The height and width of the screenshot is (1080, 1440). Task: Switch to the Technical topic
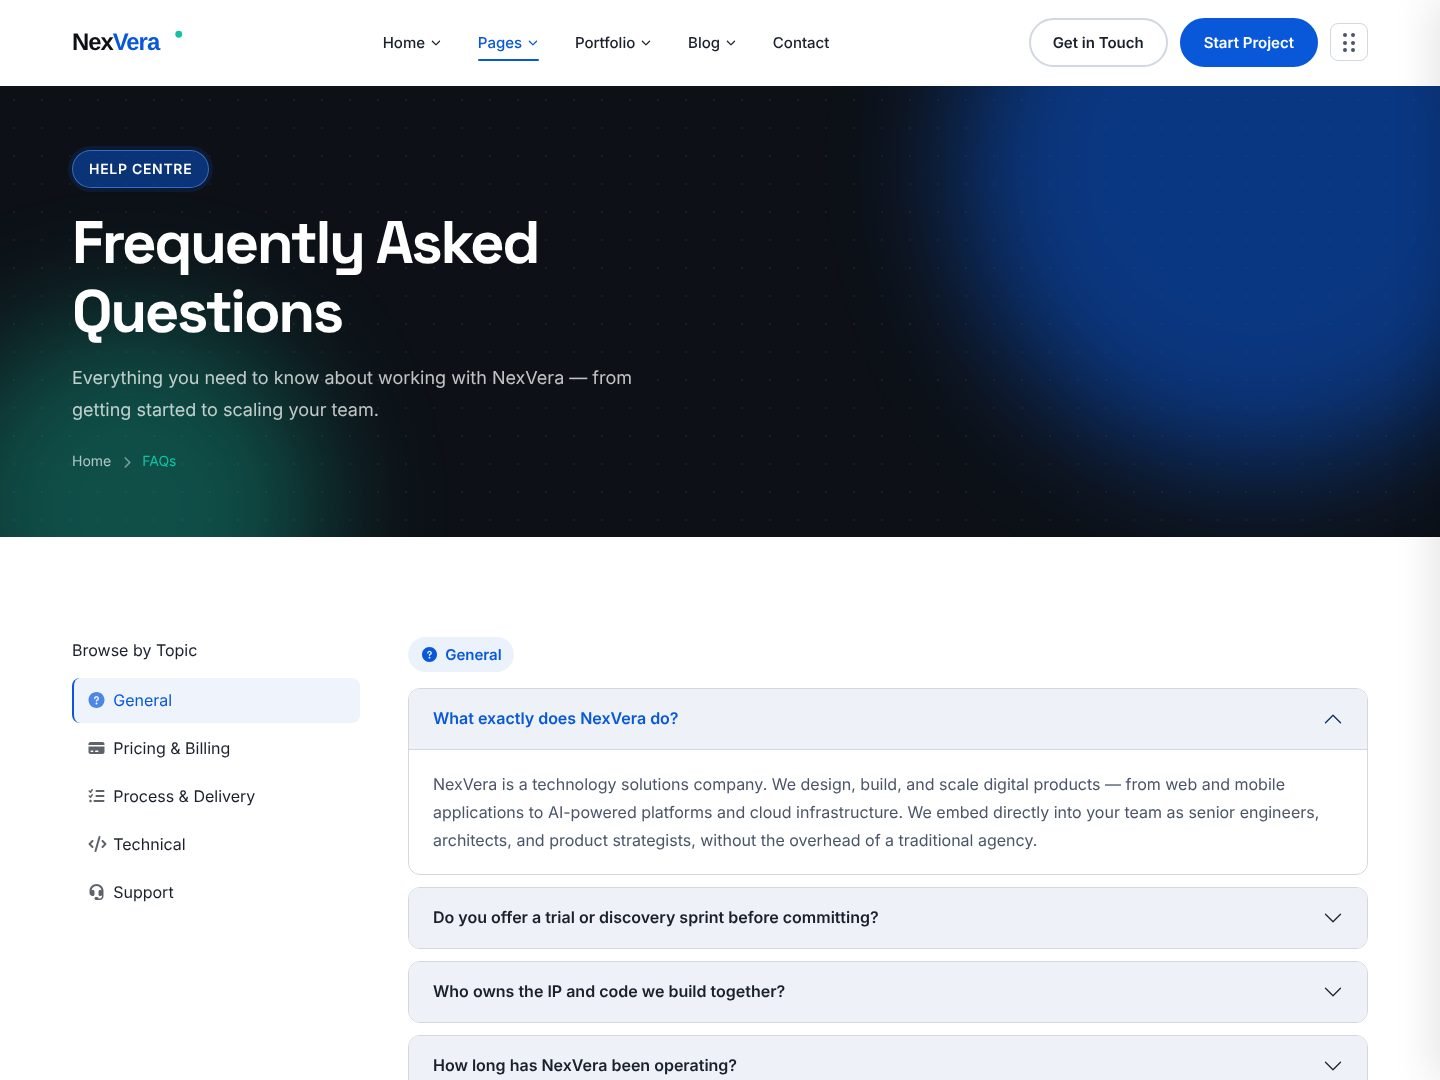coord(216,844)
